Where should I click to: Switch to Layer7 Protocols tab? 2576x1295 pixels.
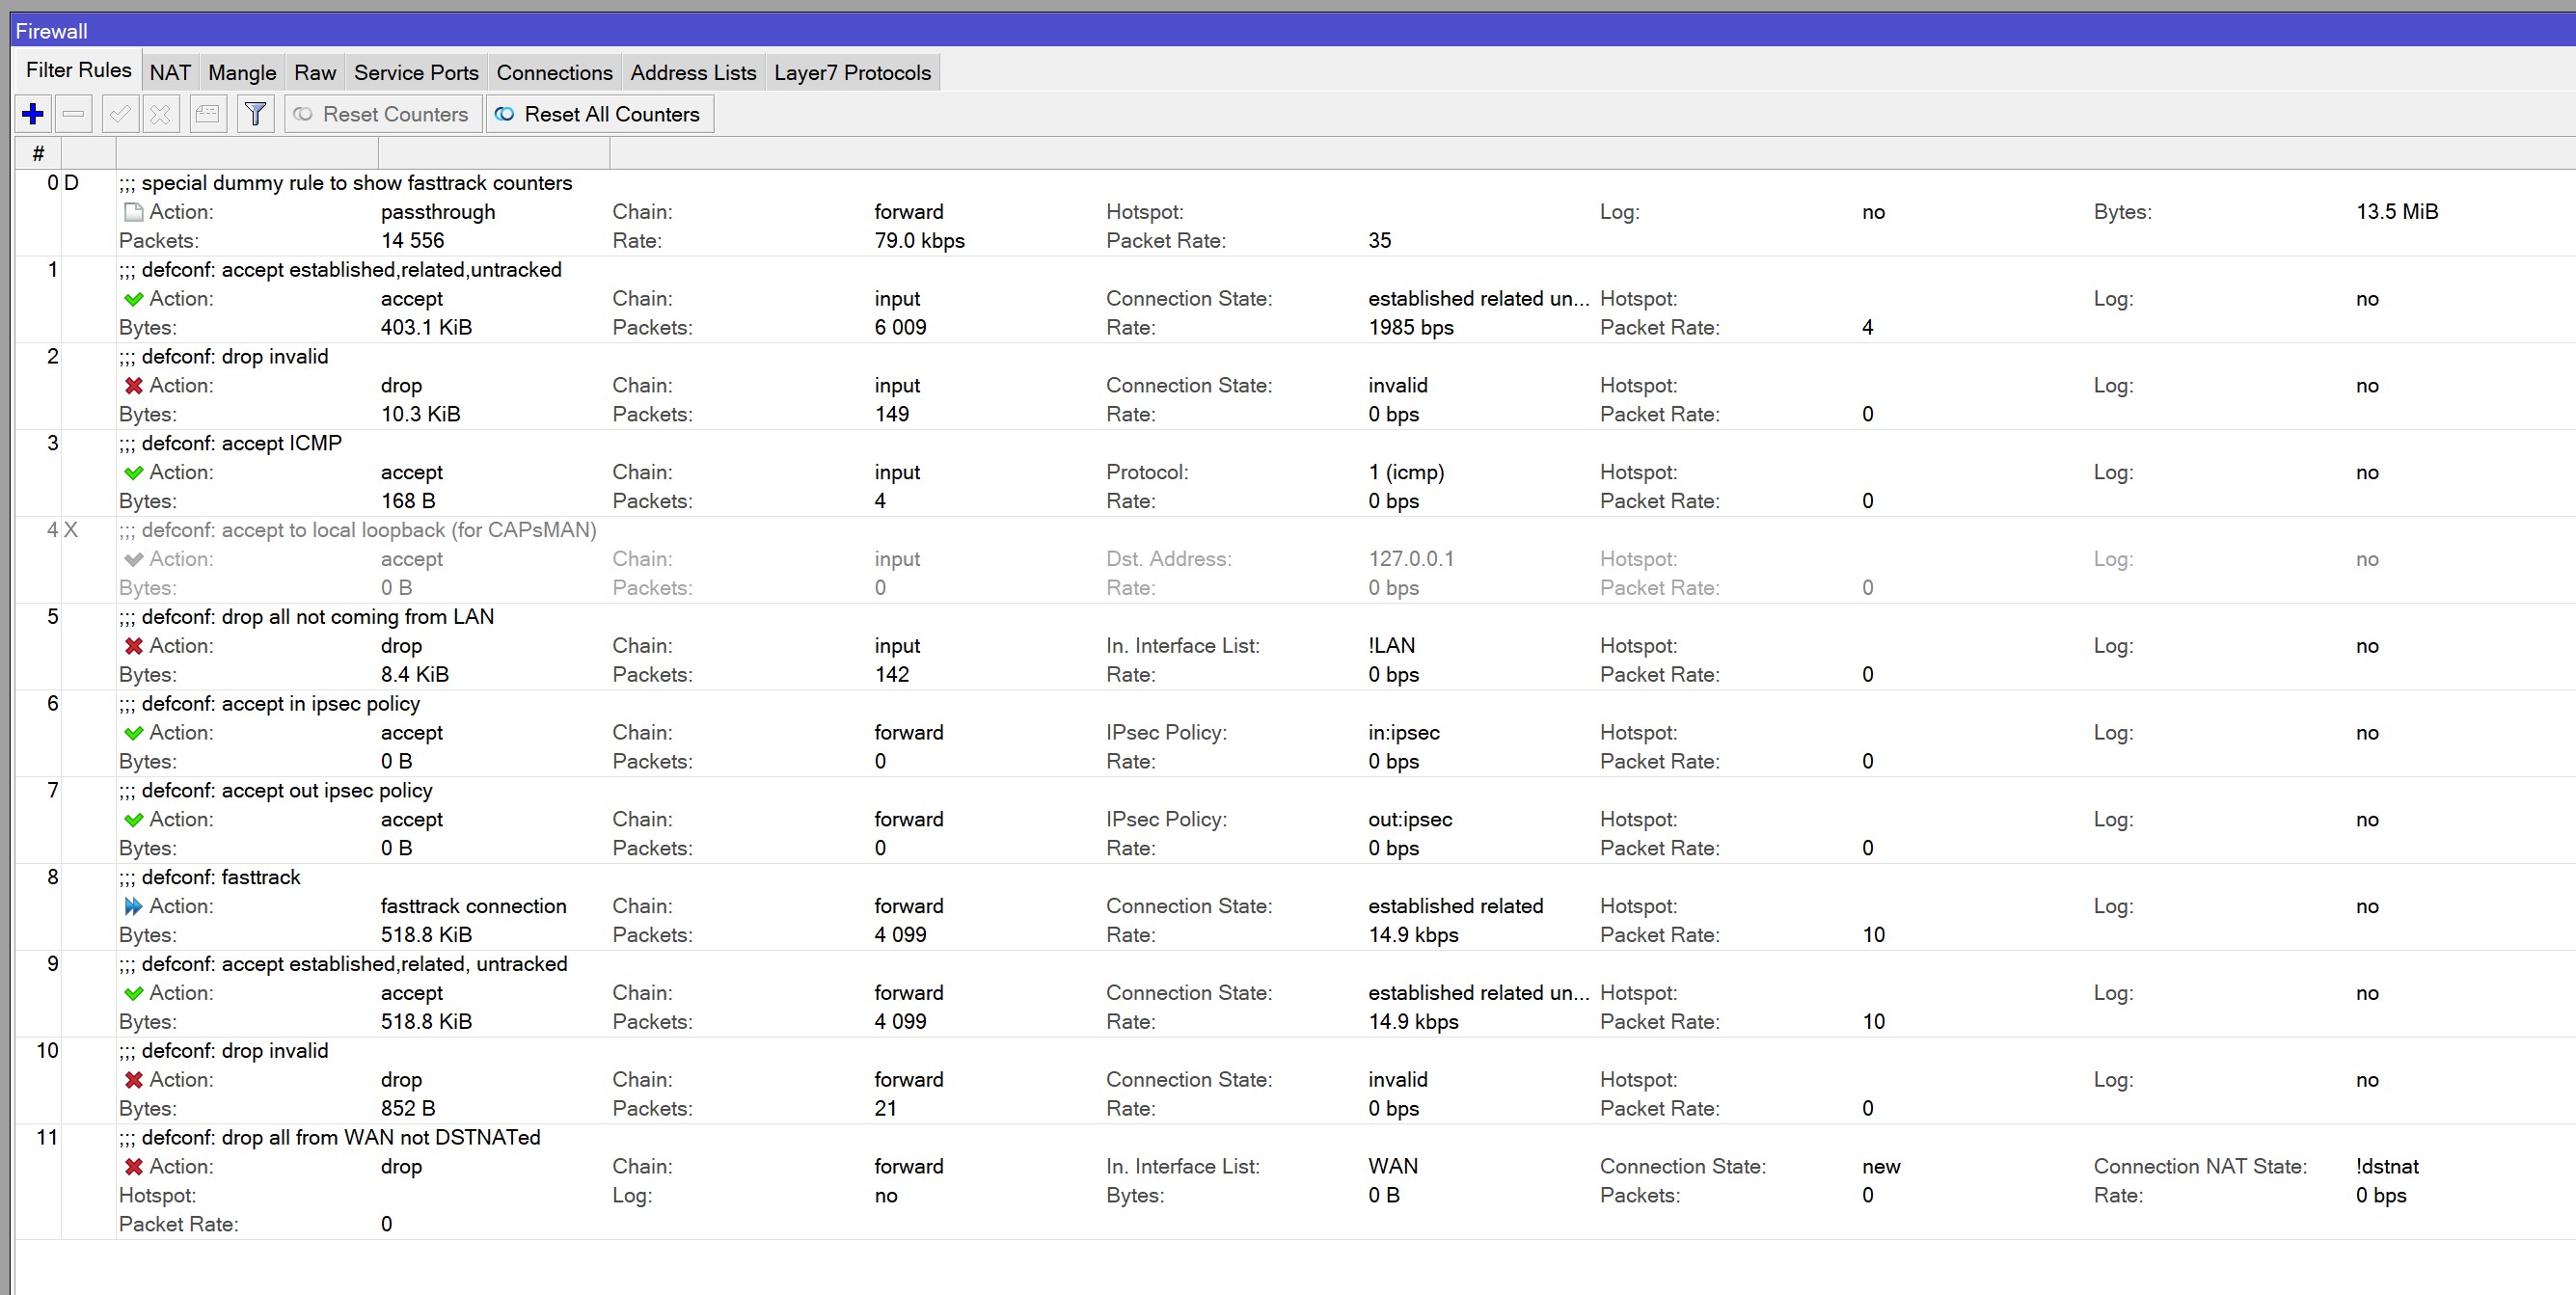(852, 72)
